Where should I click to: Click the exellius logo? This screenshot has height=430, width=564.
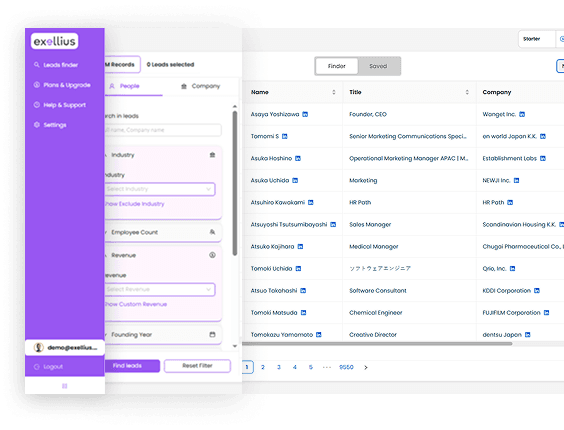(55, 41)
